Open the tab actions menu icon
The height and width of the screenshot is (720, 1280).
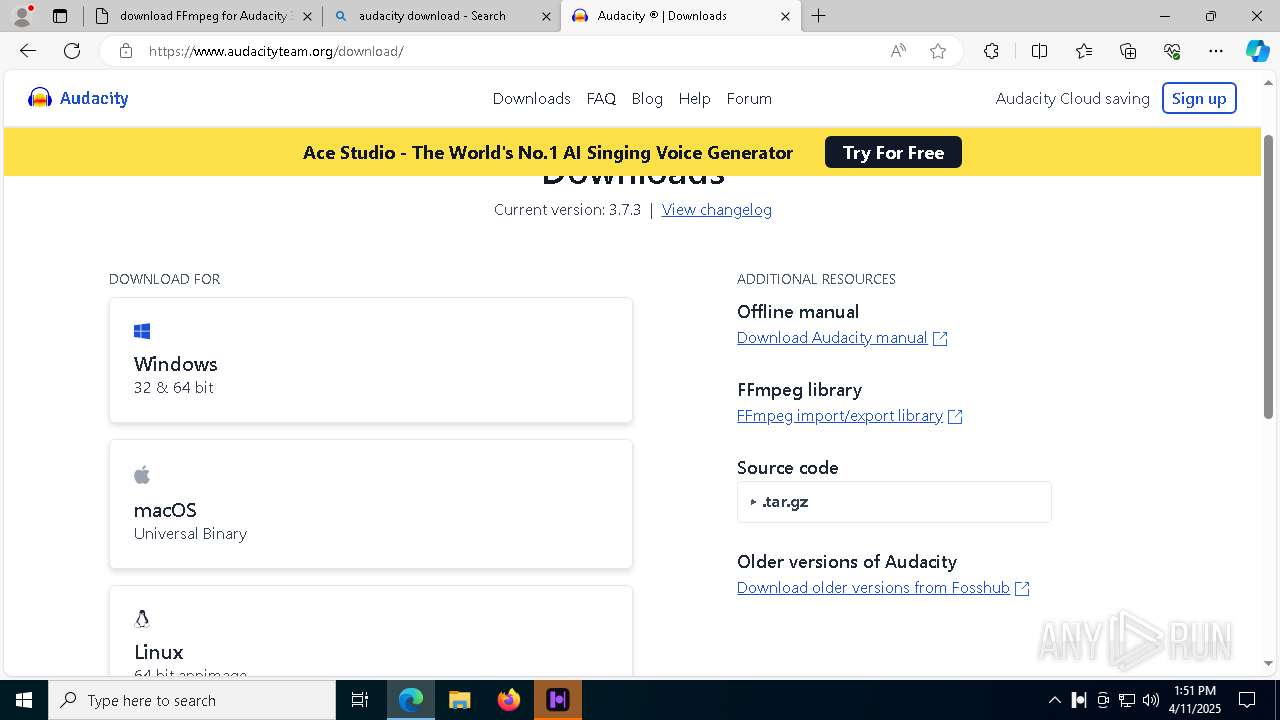[x=60, y=16]
